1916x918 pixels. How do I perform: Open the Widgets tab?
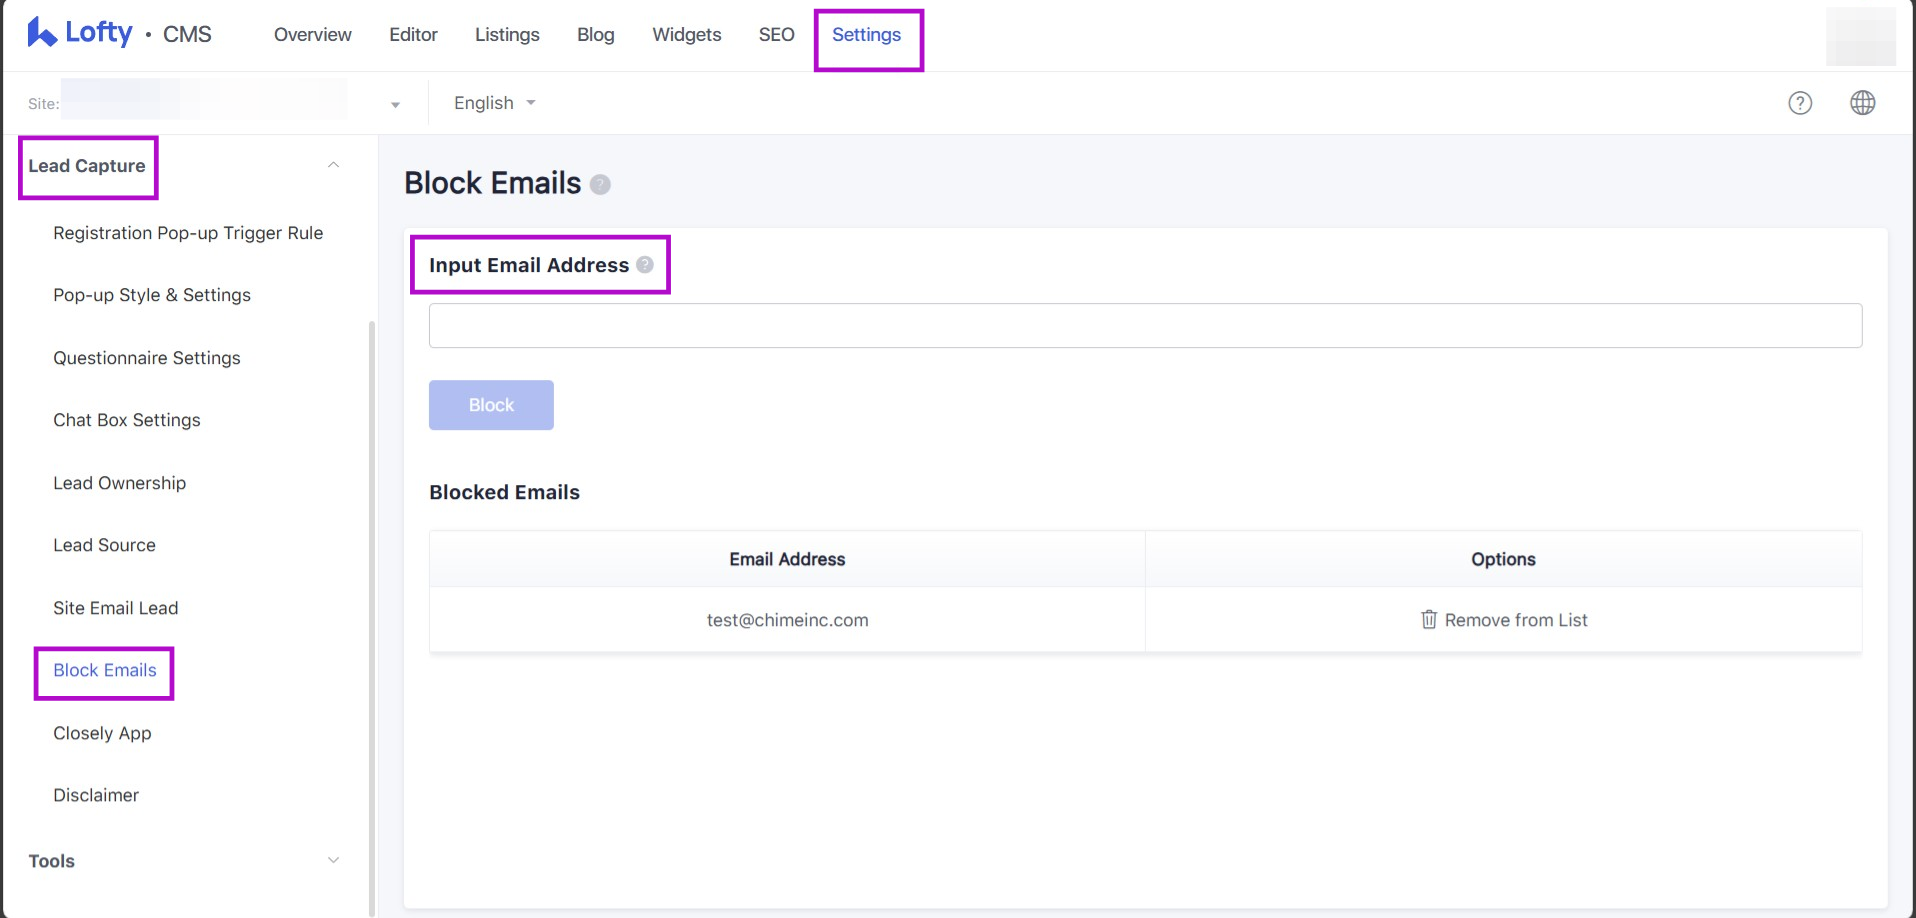coord(686,35)
